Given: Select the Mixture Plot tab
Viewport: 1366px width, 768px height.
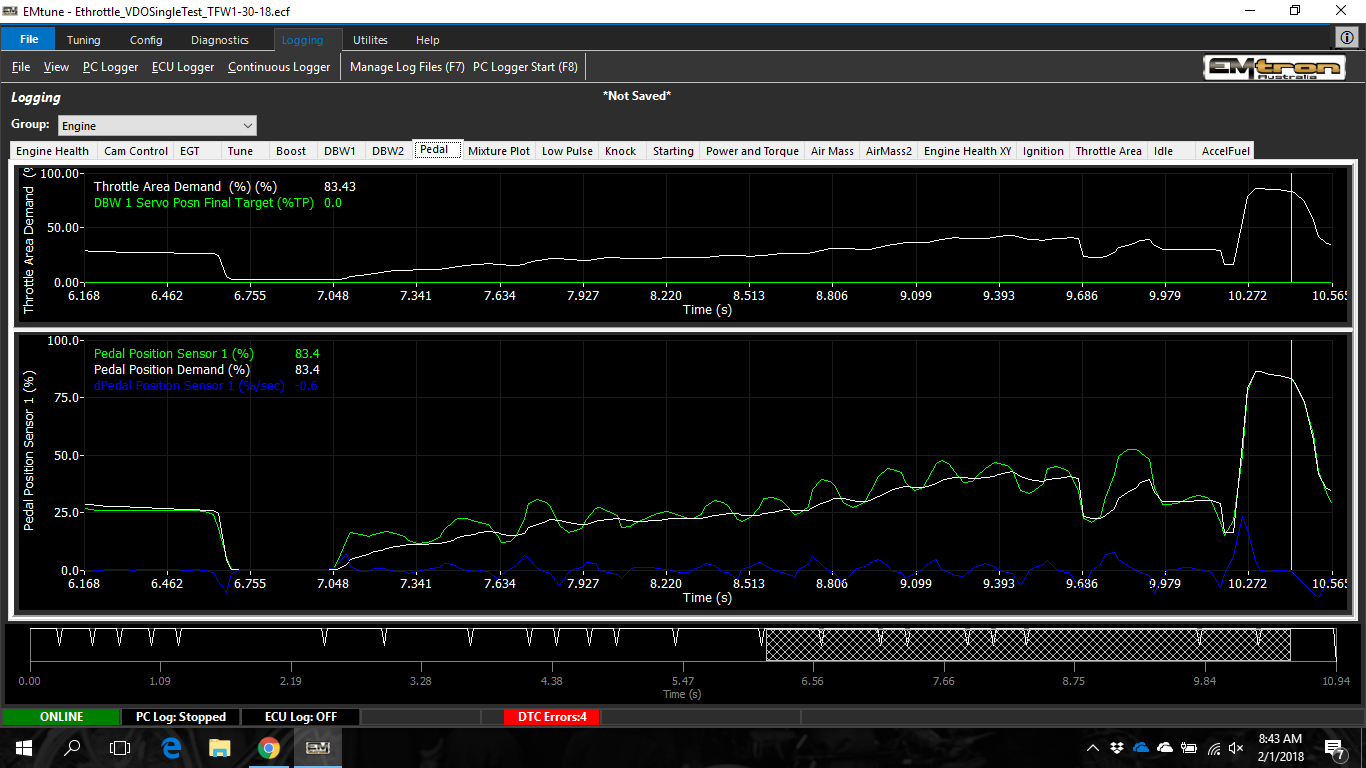Looking at the screenshot, I should coord(498,151).
